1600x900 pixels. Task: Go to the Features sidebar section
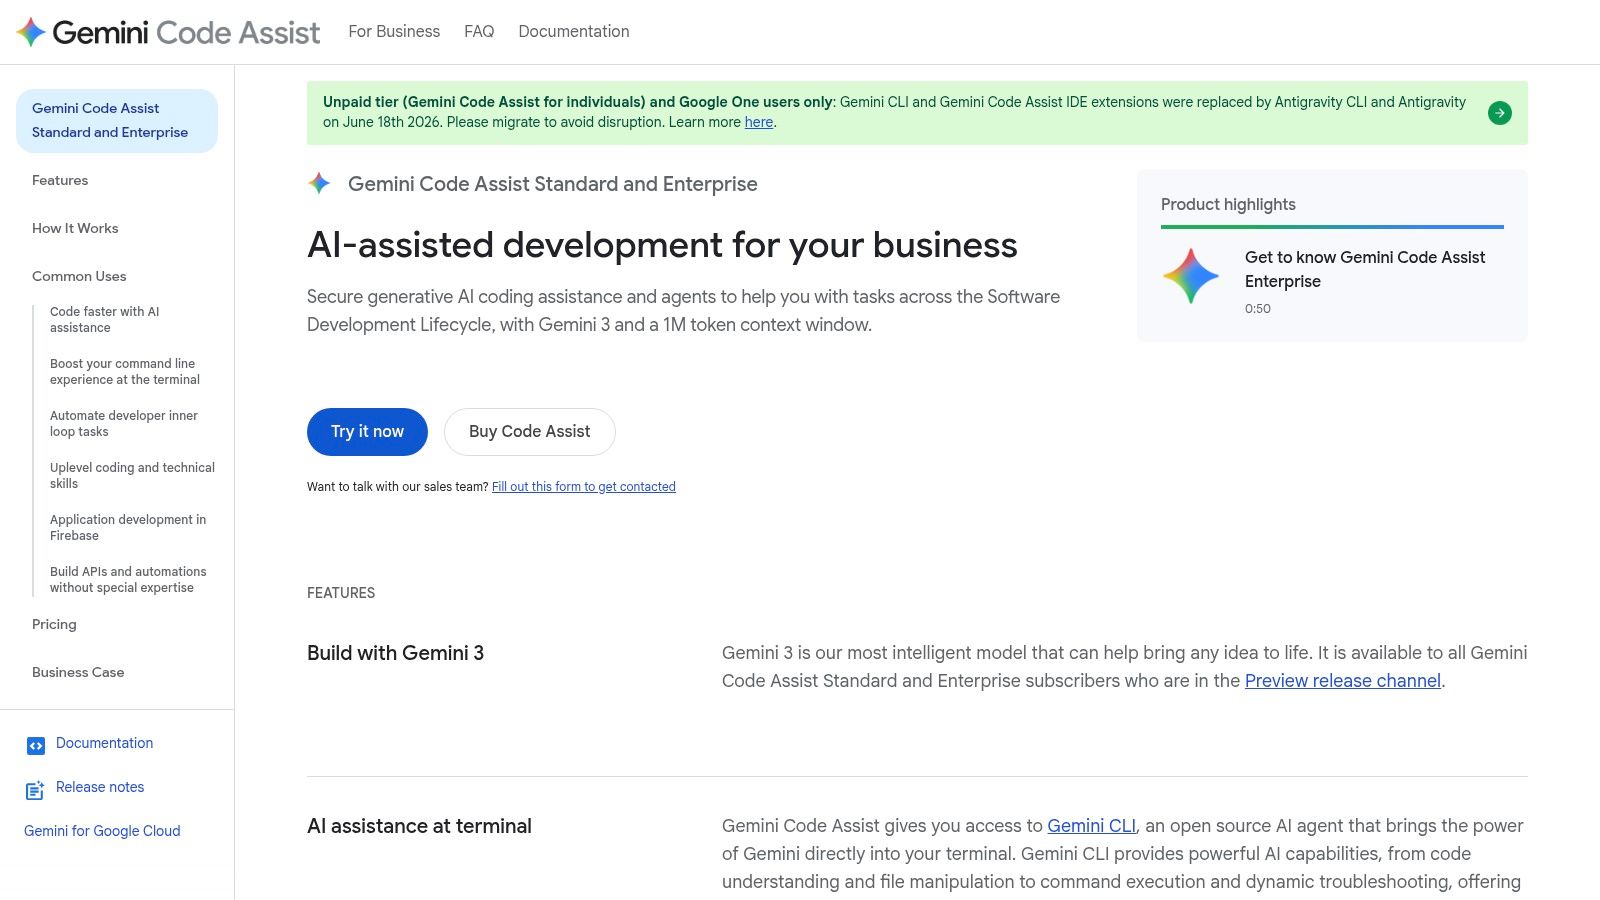(60, 180)
